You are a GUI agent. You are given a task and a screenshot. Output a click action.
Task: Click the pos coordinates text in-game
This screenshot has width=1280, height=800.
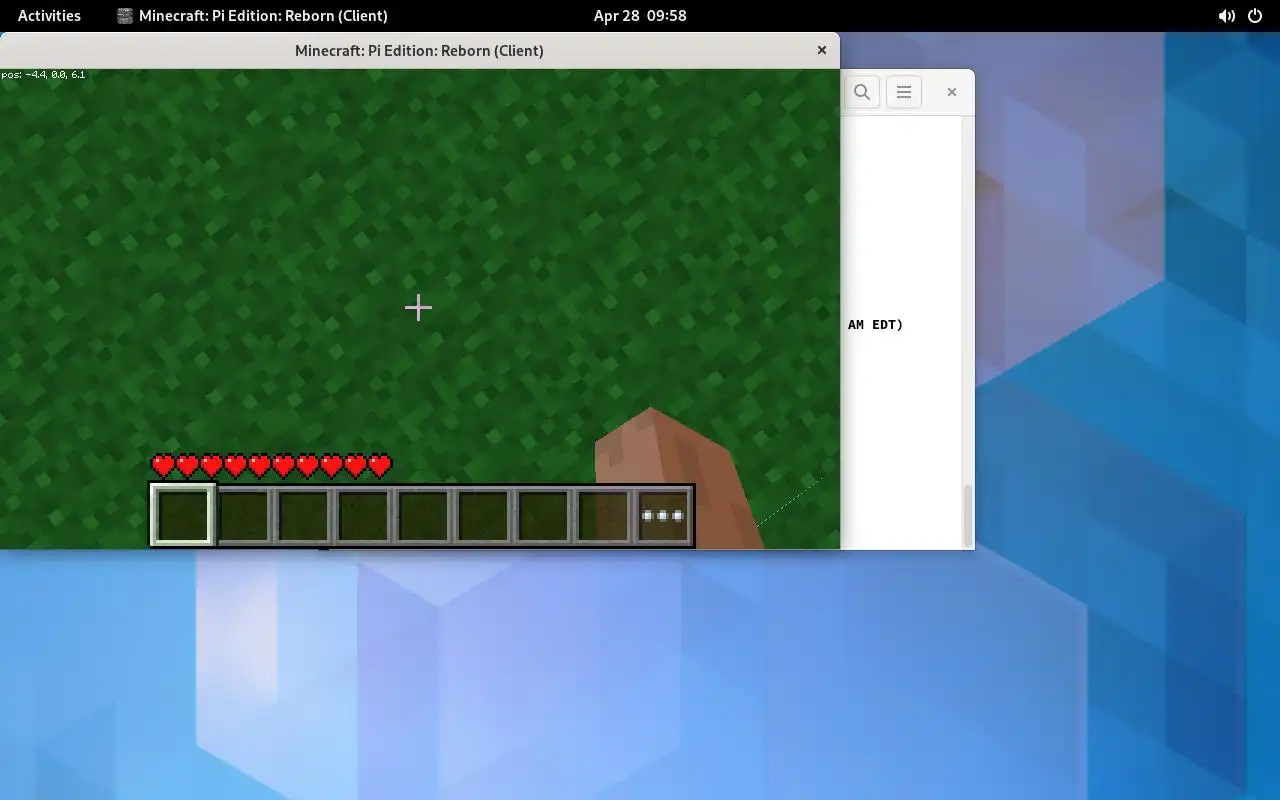[43, 75]
